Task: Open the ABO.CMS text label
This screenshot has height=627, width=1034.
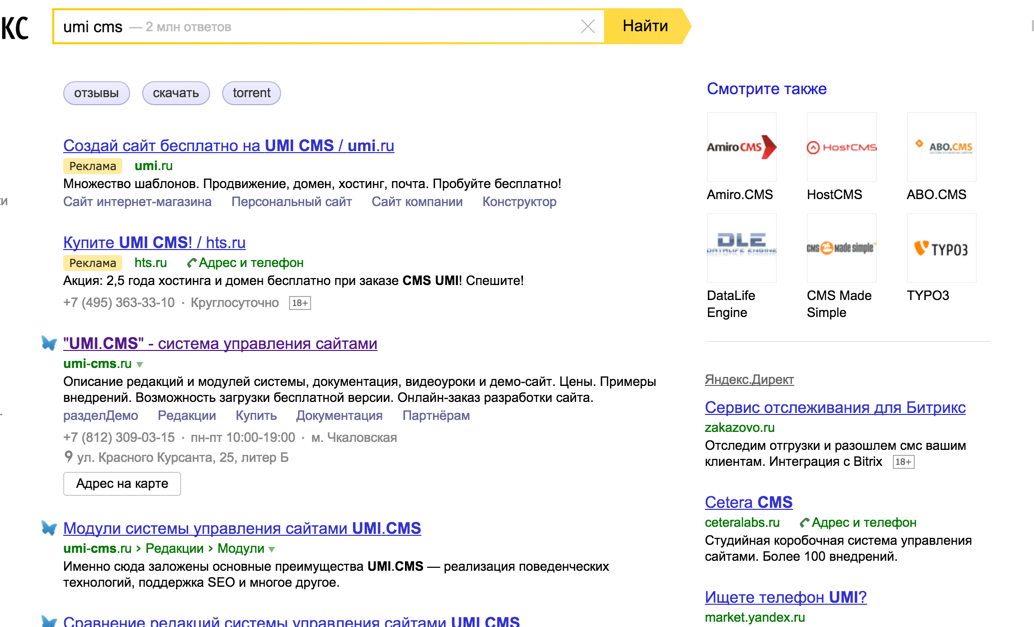Action: tap(936, 194)
